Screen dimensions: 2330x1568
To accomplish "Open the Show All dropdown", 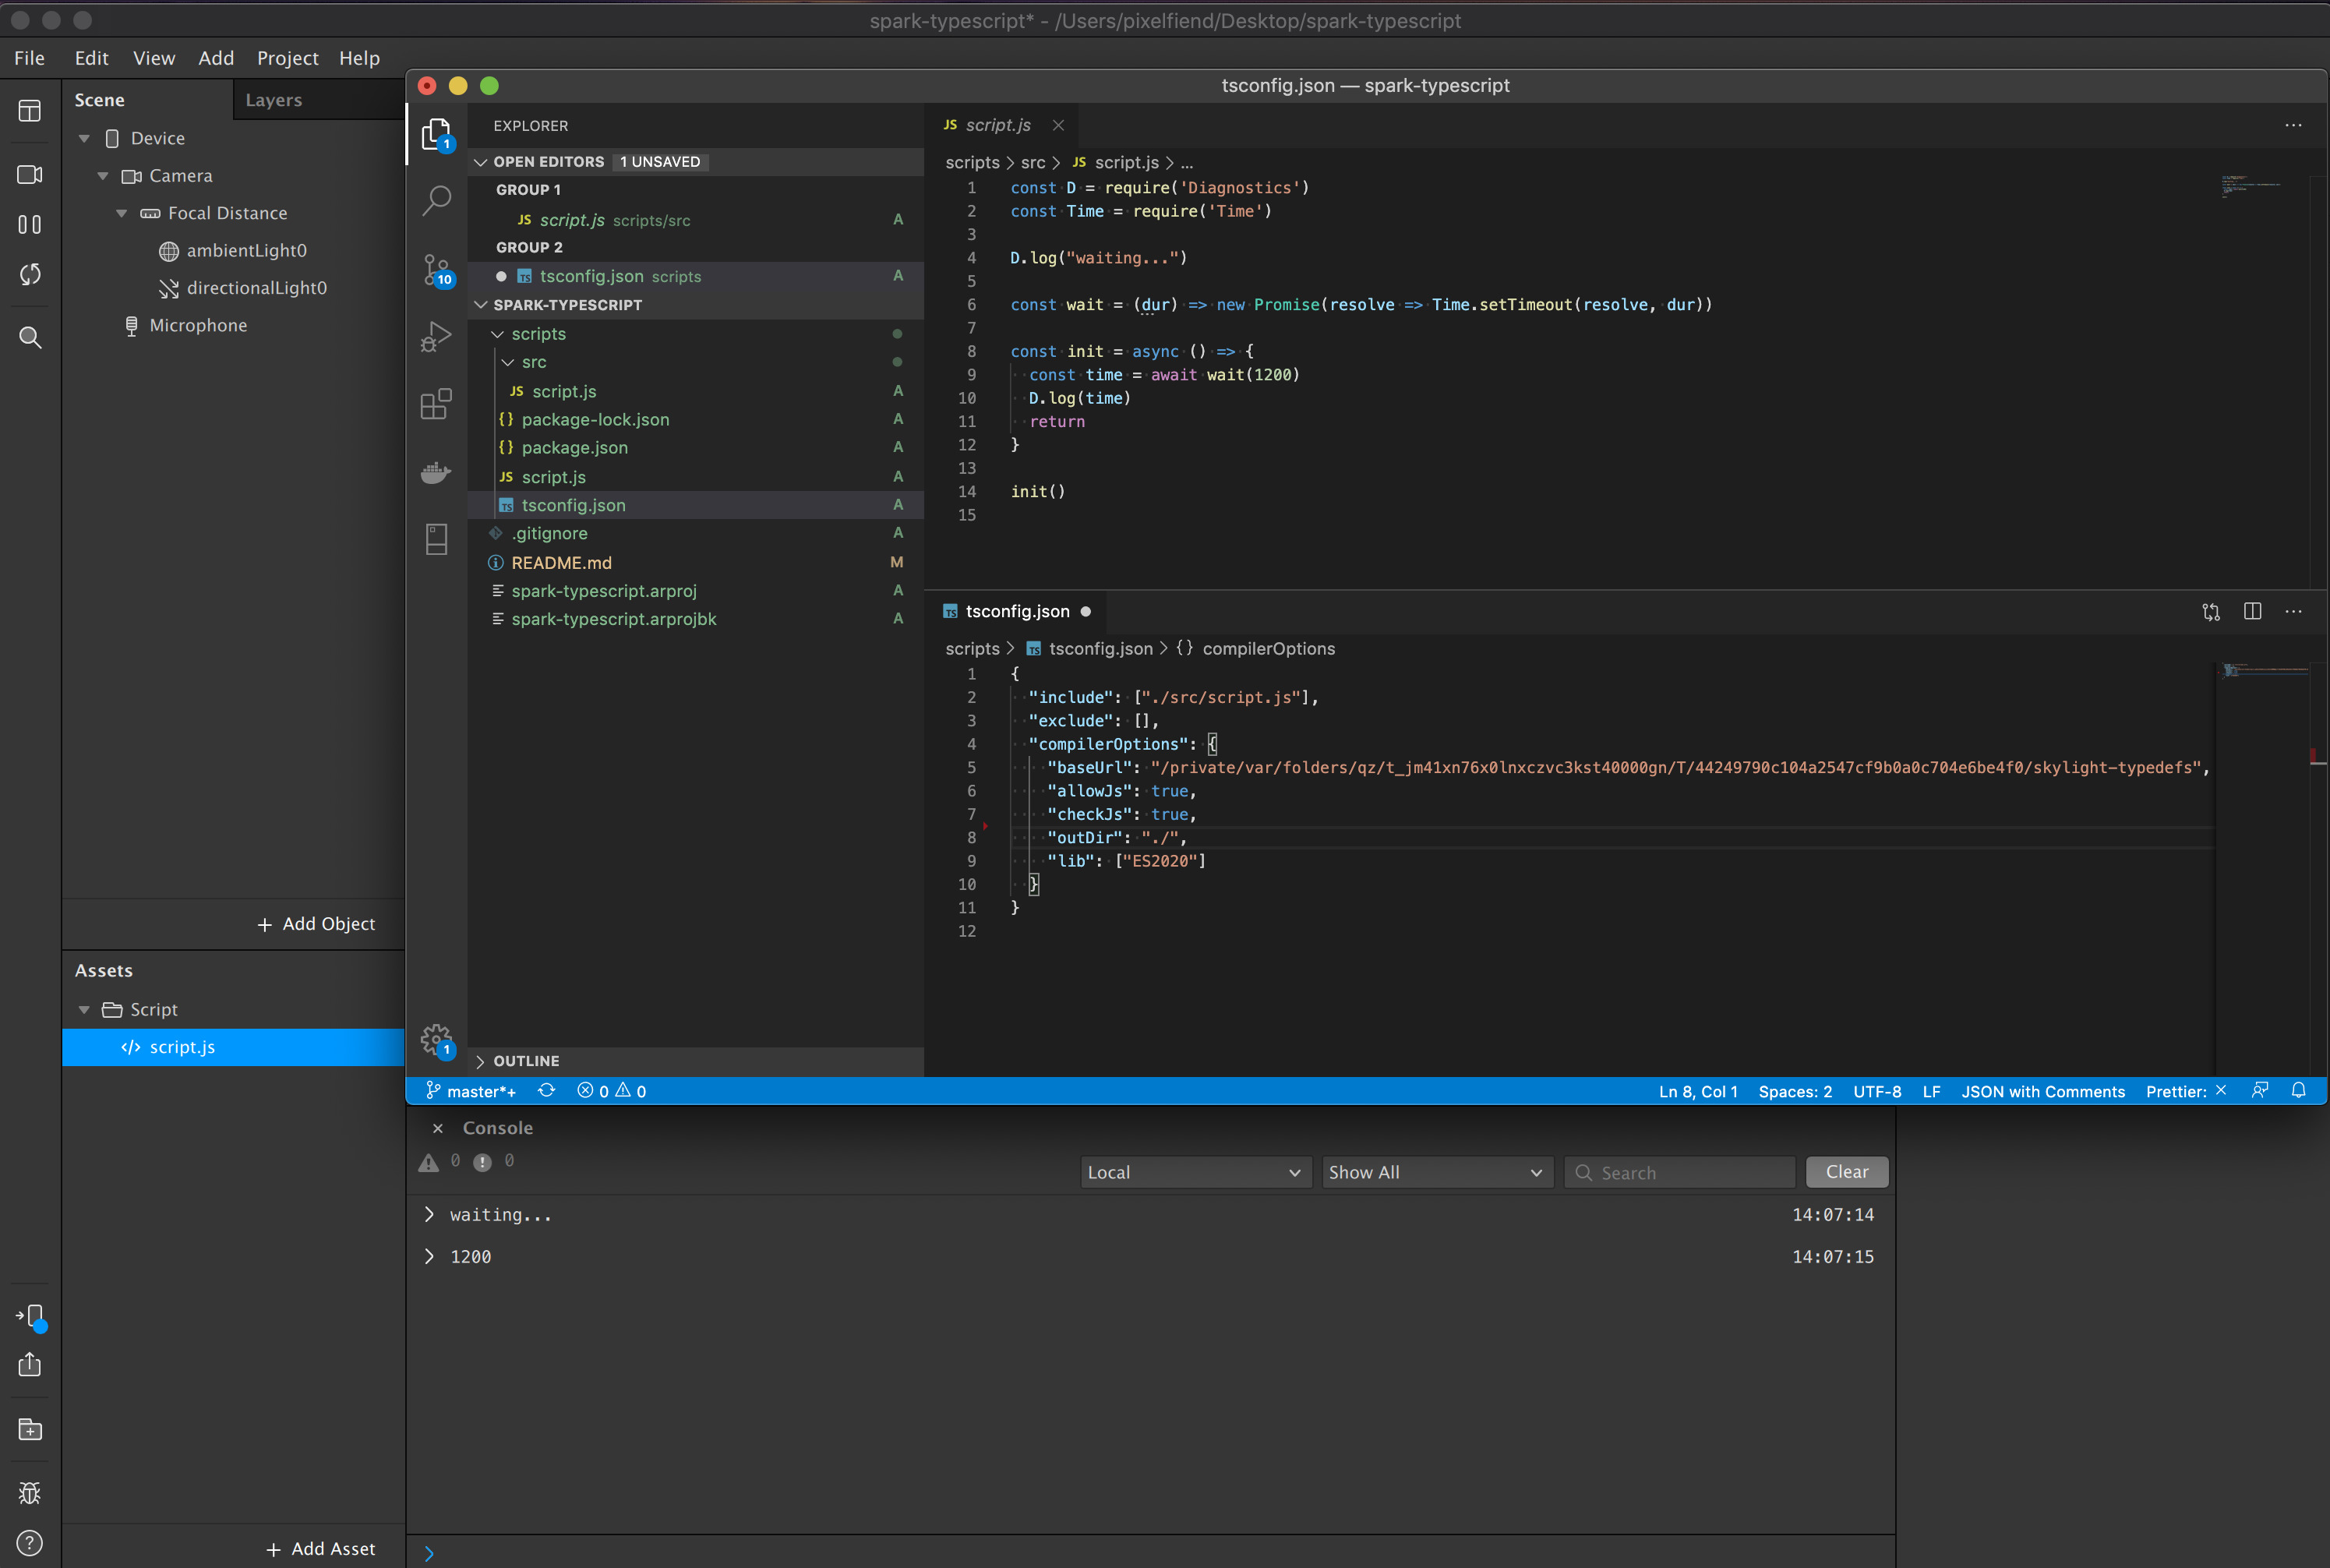I will pyautogui.click(x=1435, y=1172).
